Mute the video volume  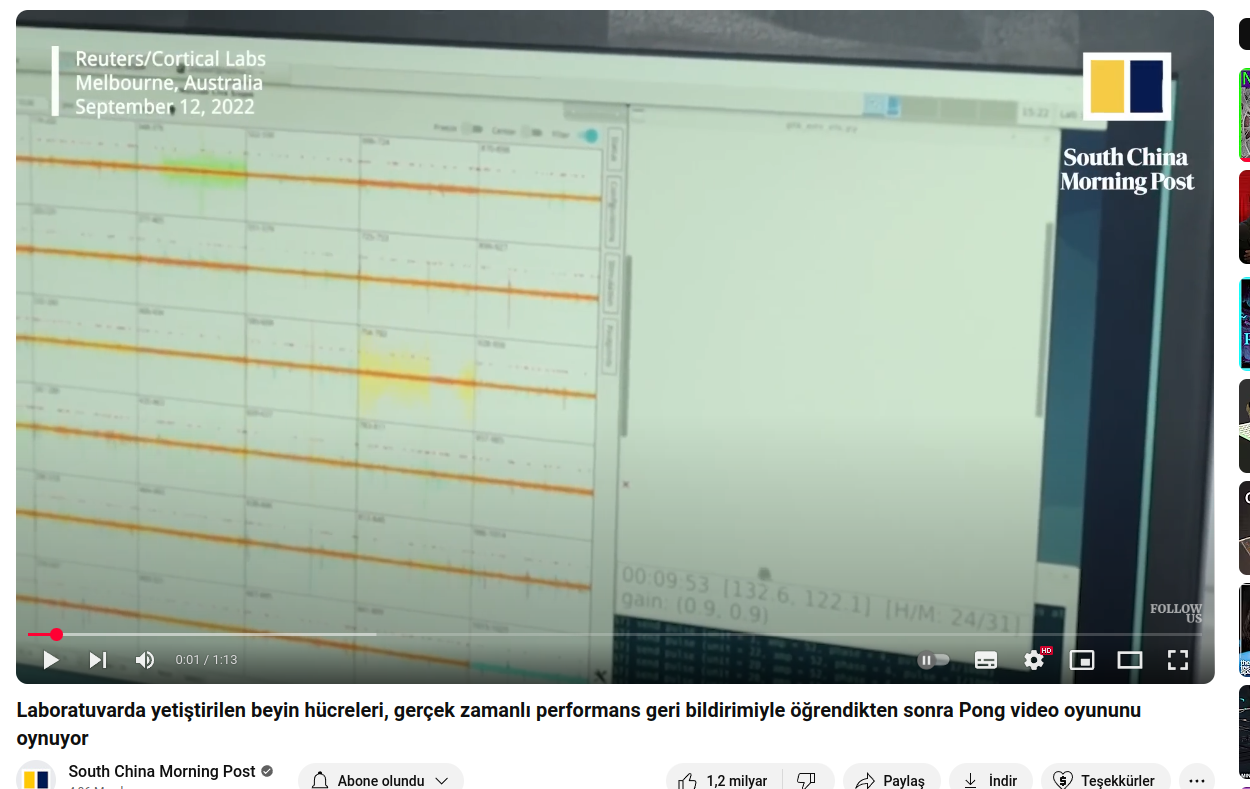(145, 660)
